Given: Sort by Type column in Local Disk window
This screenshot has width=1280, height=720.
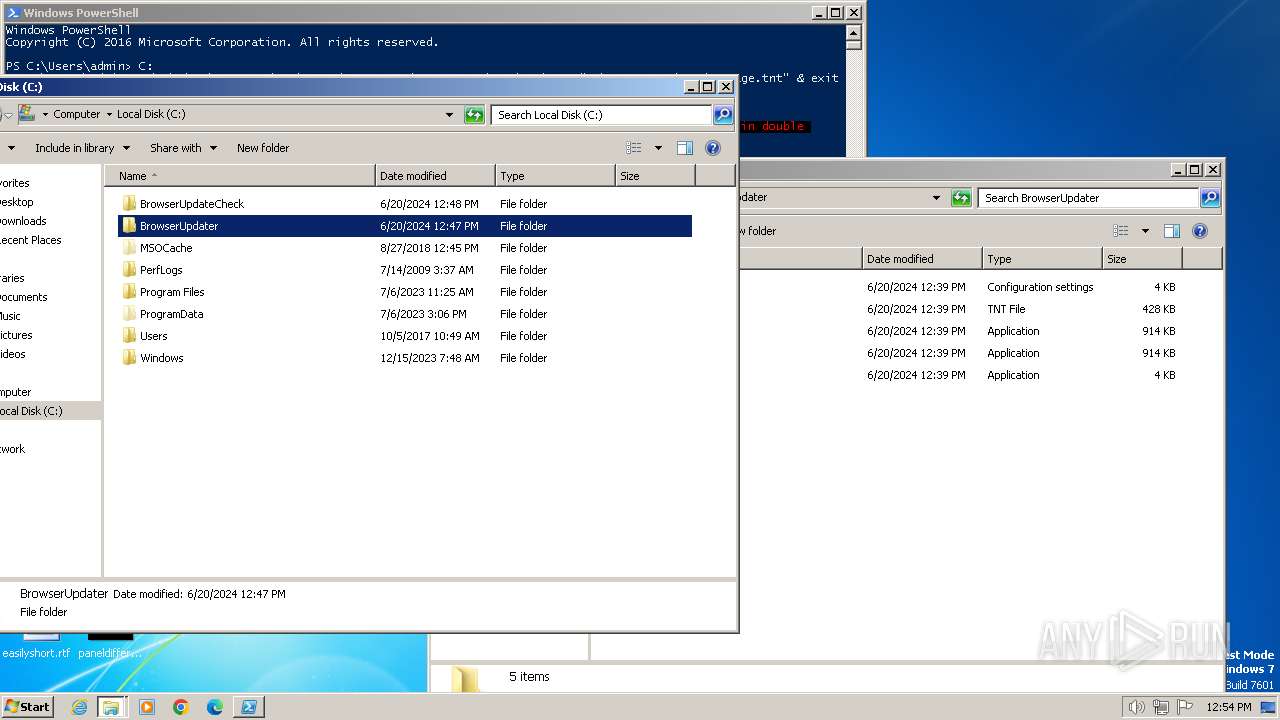Looking at the screenshot, I should (x=555, y=176).
